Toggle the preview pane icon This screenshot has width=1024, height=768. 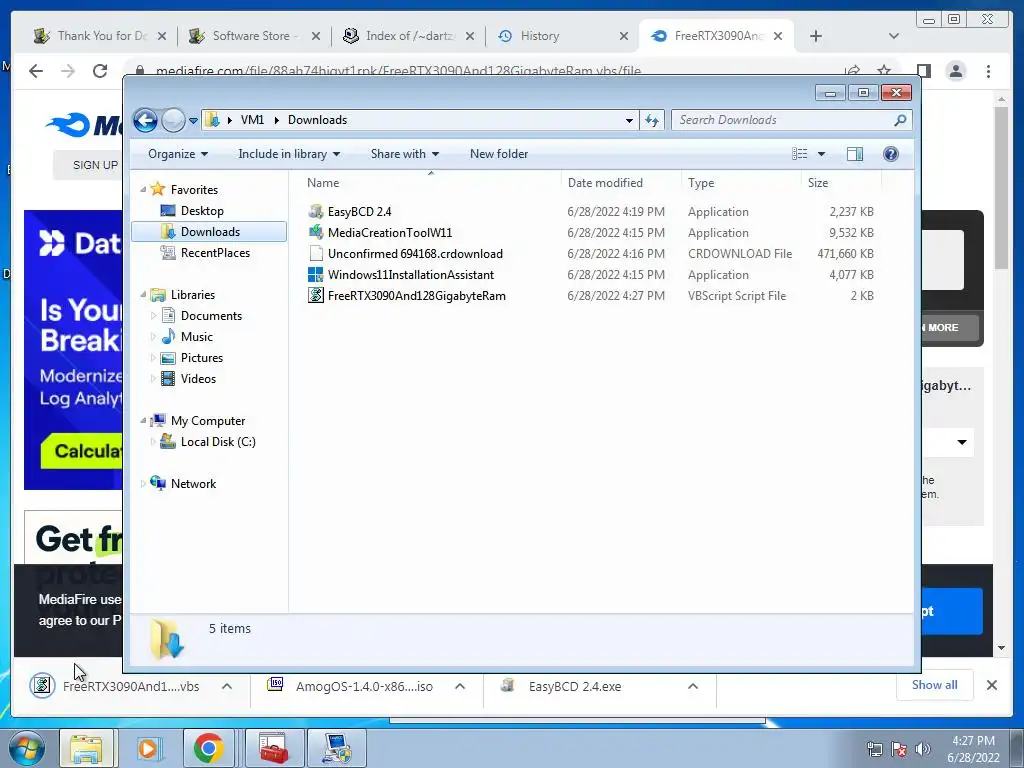tap(855, 154)
